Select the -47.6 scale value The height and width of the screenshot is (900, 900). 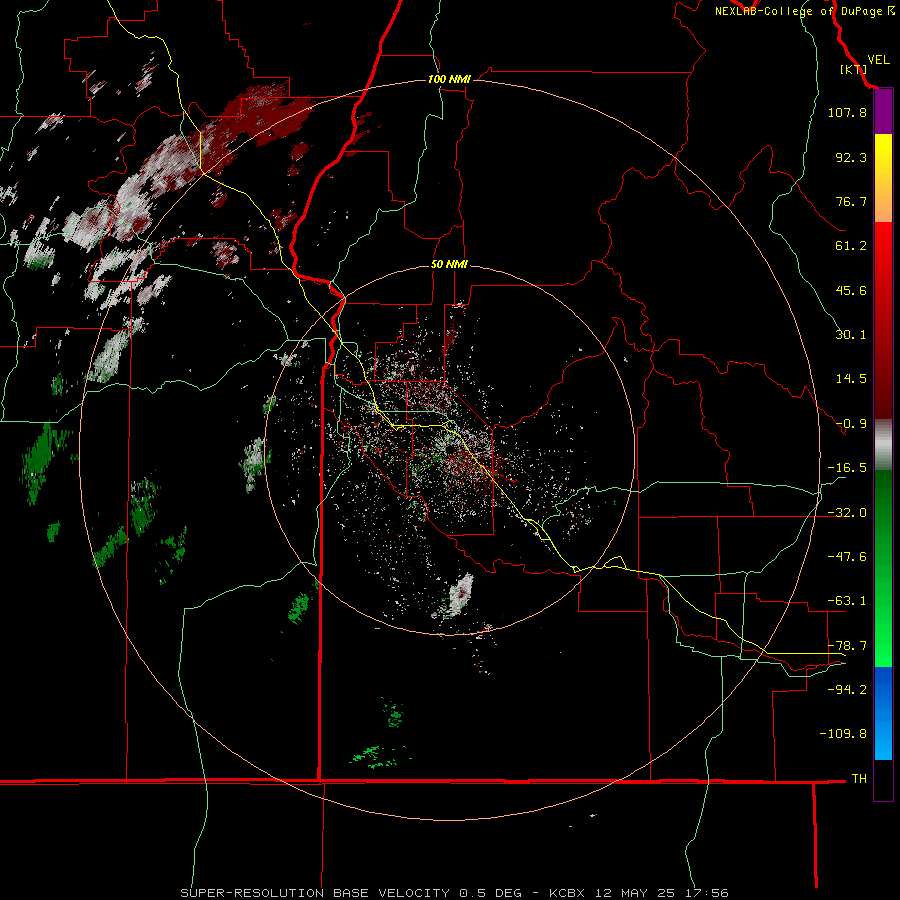(847, 557)
